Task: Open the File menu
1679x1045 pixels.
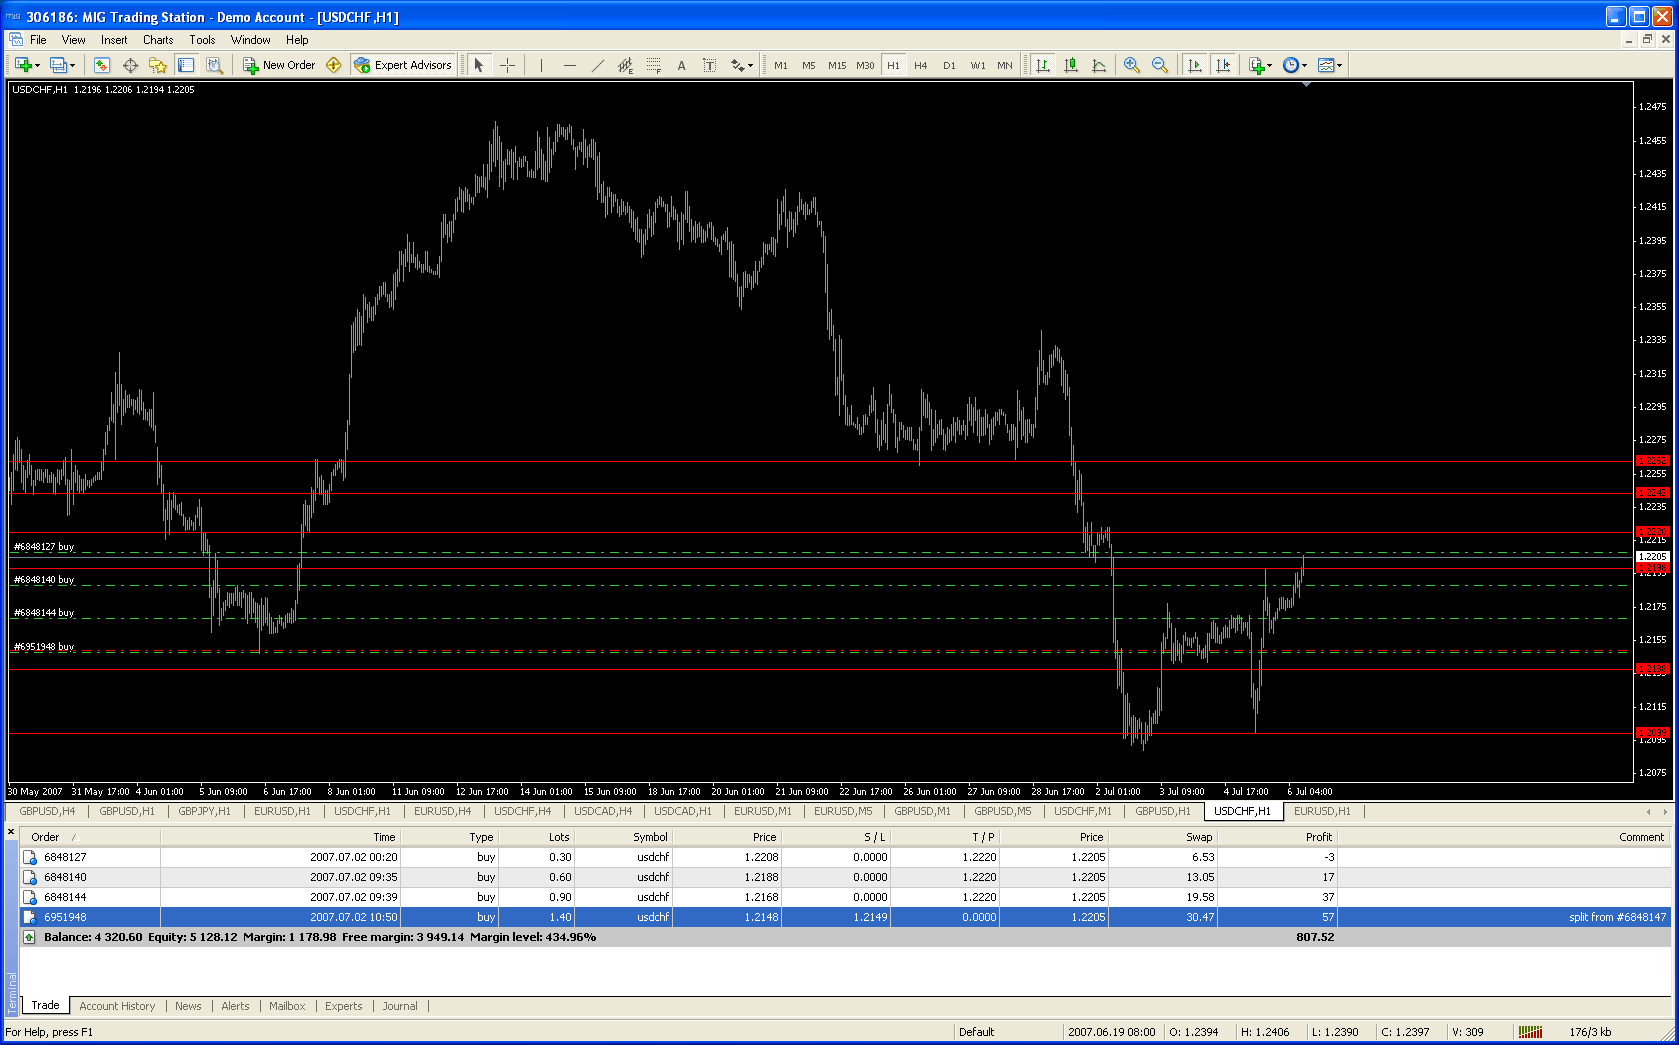Action: pos(38,40)
